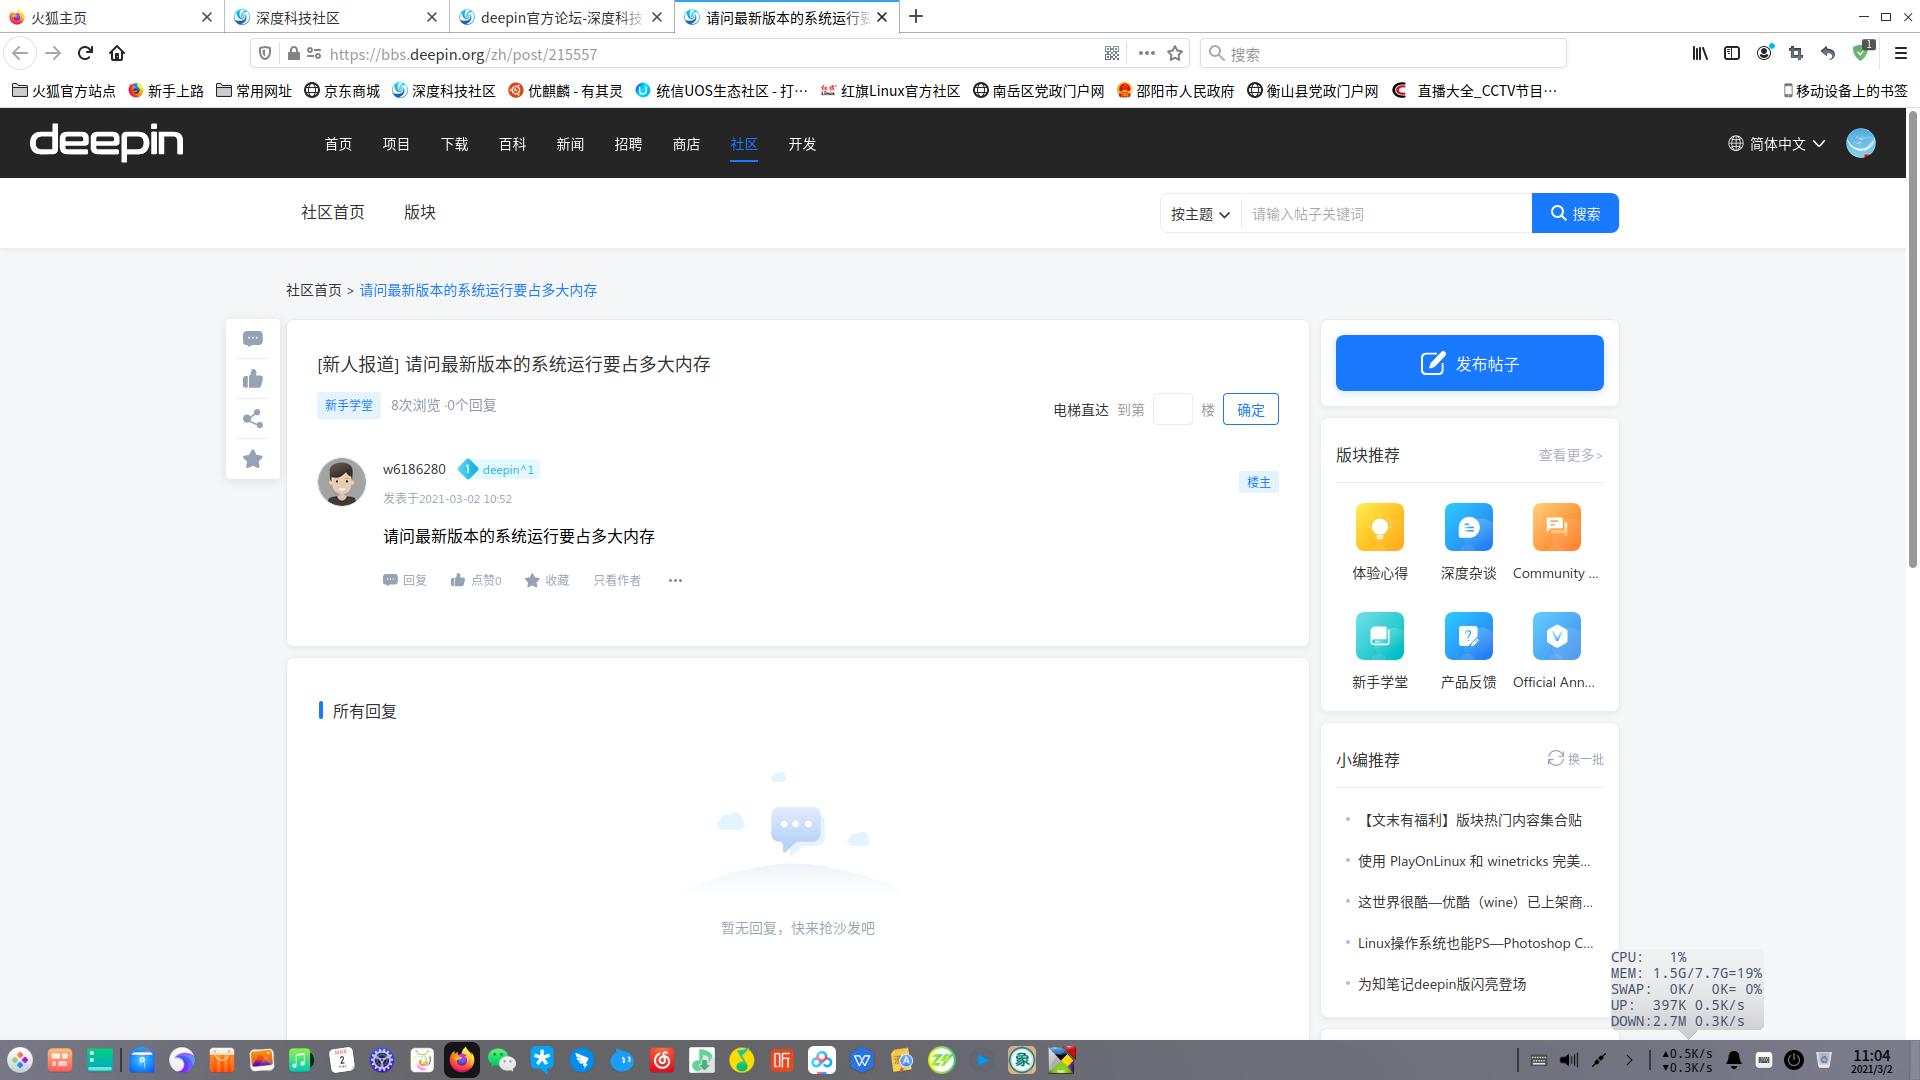Open the 查看更多 link
Image resolution: width=1920 pixels, height=1080 pixels.
point(1569,455)
